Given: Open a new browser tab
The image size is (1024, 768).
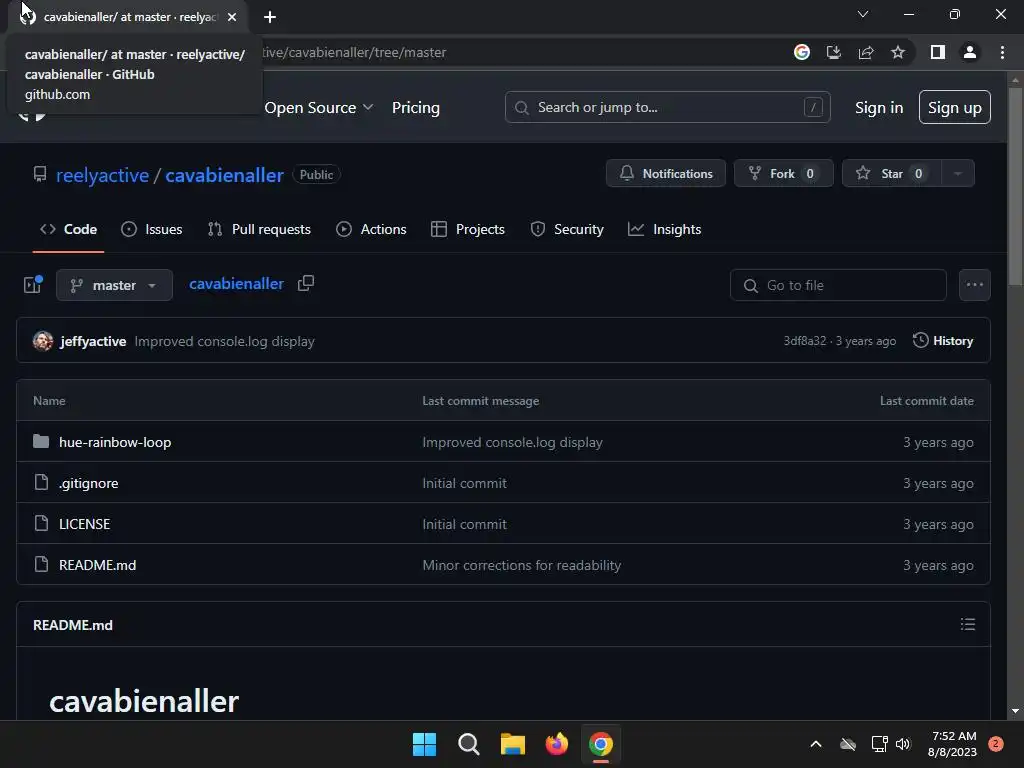Looking at the screenshot, I should click(270, 17).
